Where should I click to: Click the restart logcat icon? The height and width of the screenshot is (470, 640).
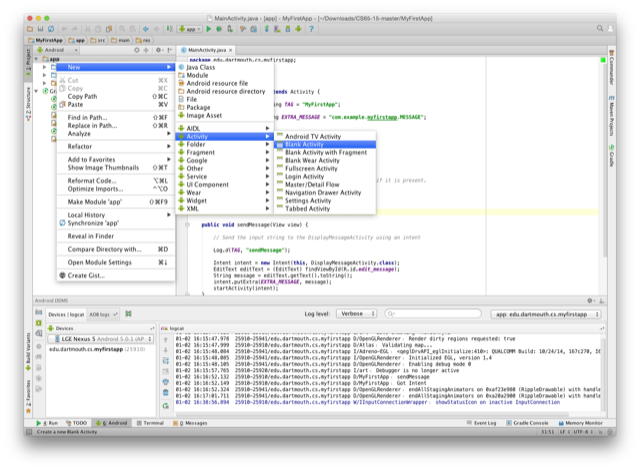point(166,406)
